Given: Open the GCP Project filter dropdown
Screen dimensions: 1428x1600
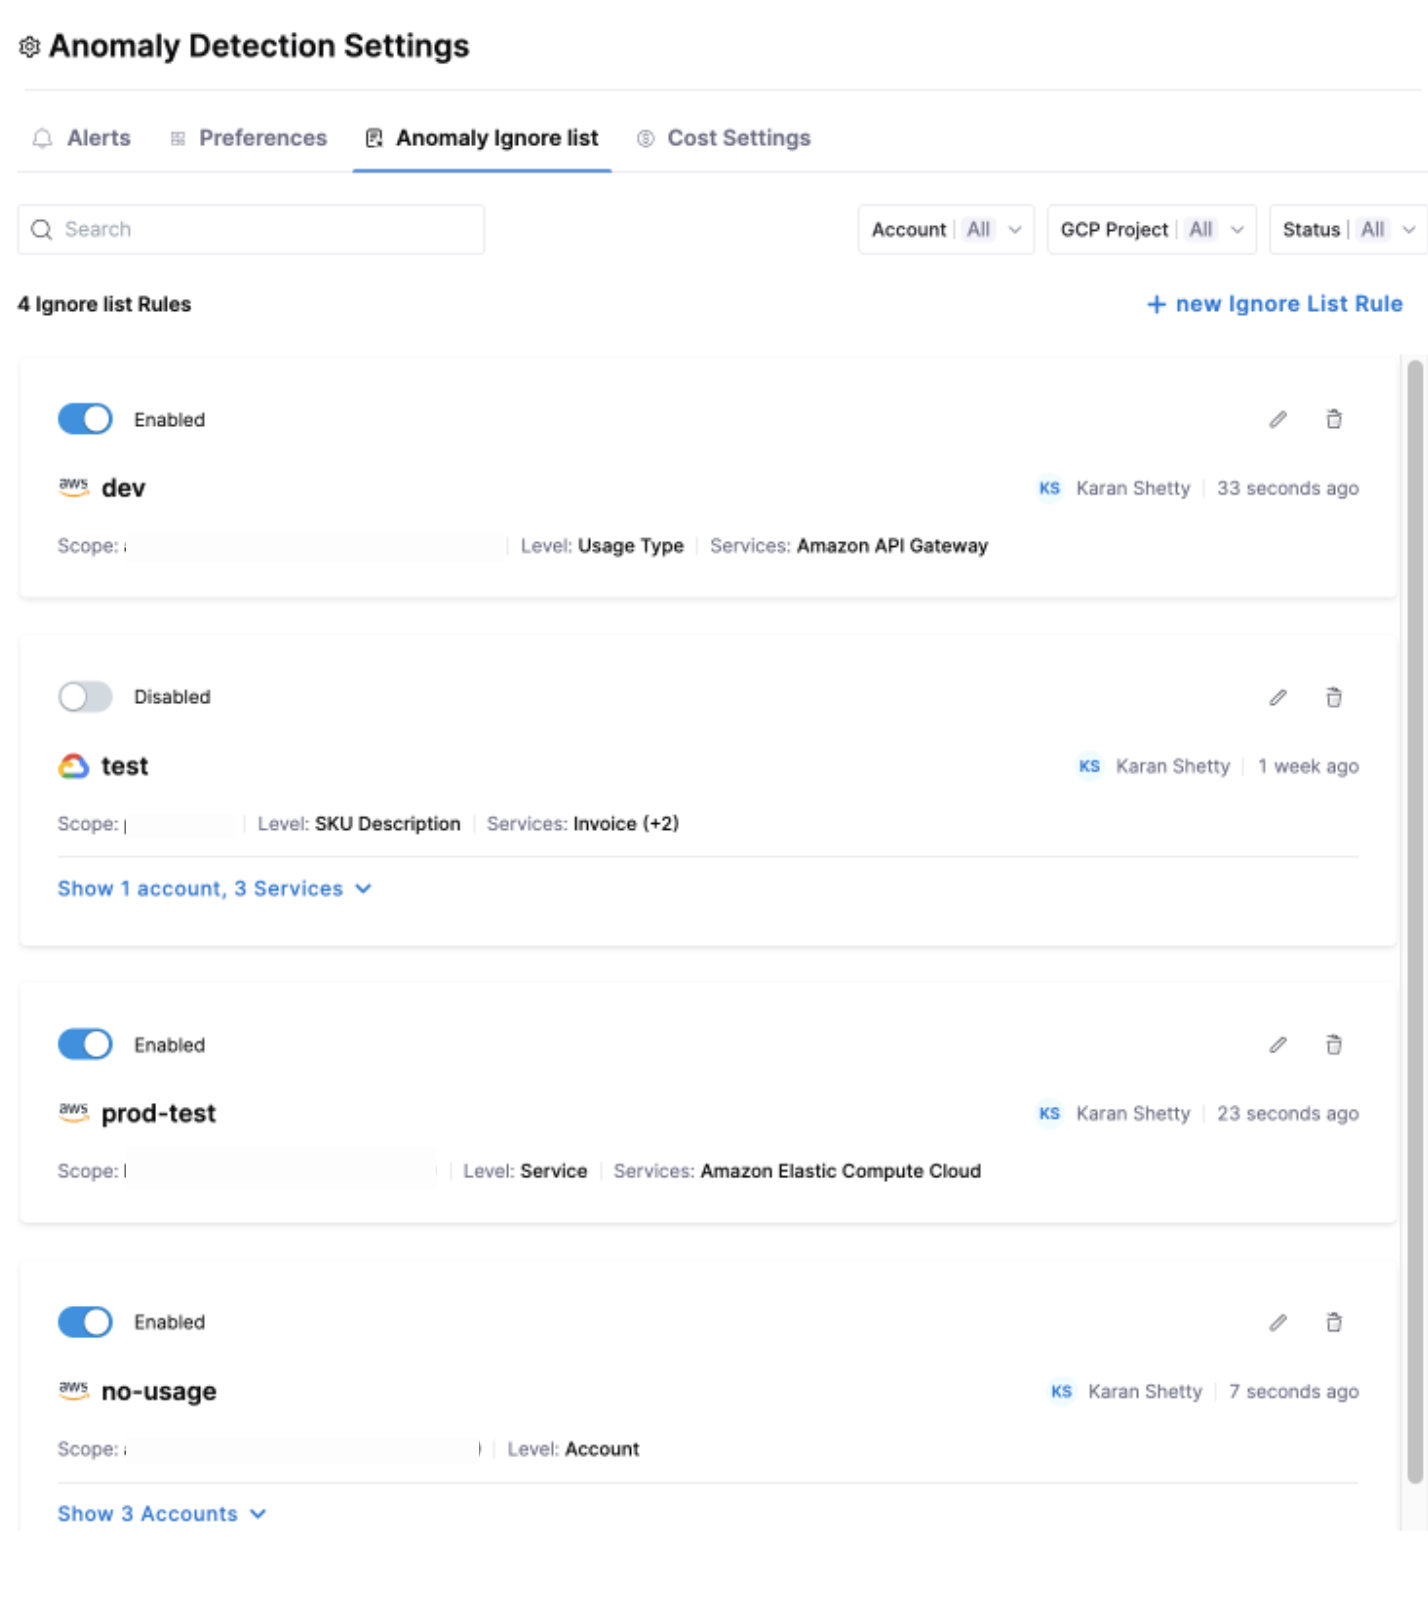Looking at the screenshot, I should 1151,230.
